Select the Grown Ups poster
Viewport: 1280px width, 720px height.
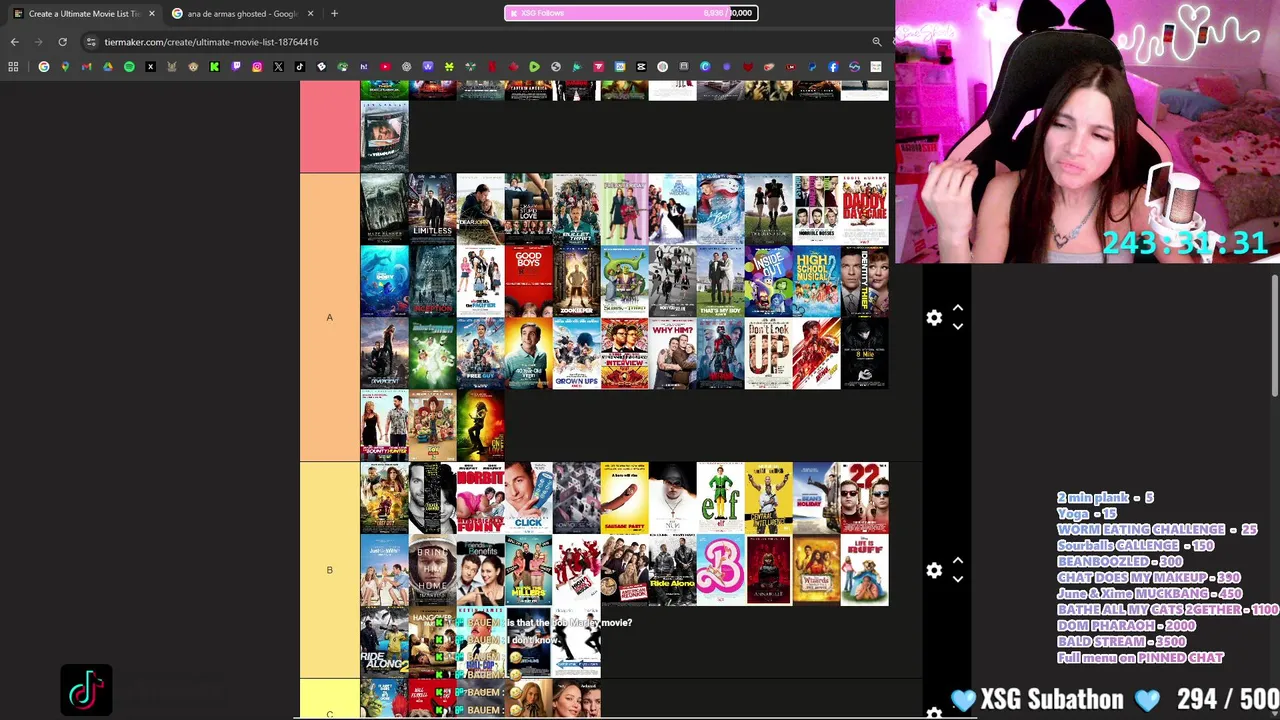pos(576,353)
